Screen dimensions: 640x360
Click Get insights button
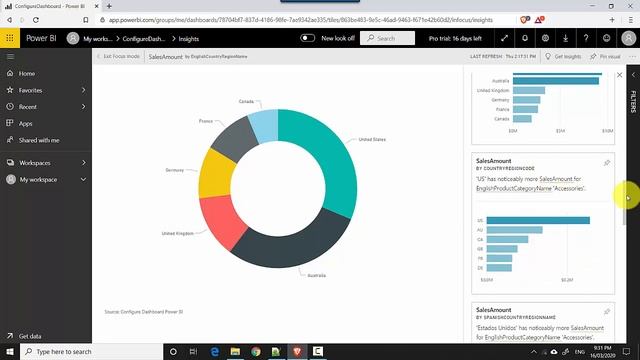[563, 56]
